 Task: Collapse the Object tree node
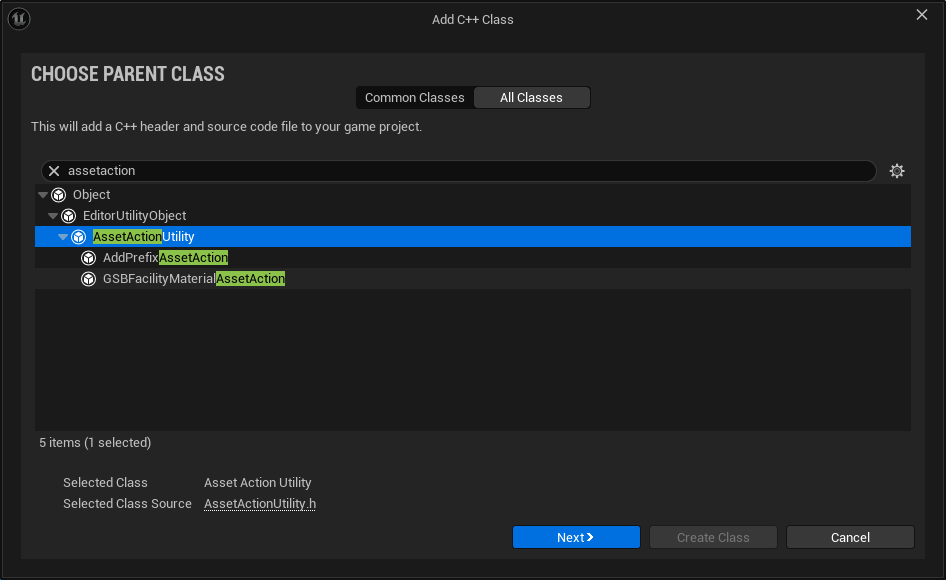(x=43, y=195)
